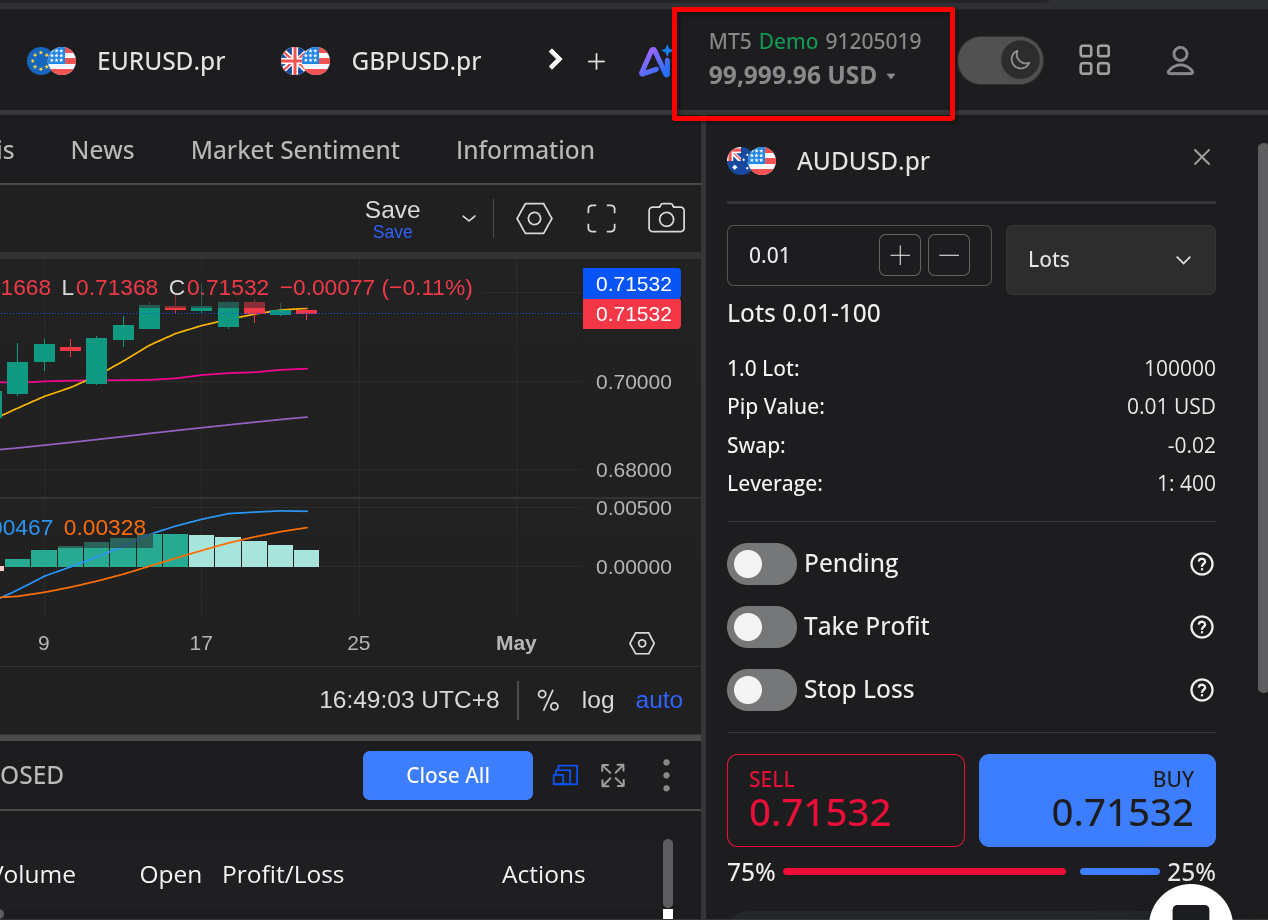Image resolution: width=1268 pixels, height=920 pixels.
Task: Click the AUDUSD.pr panel title
Action: (x=863, y=161)
